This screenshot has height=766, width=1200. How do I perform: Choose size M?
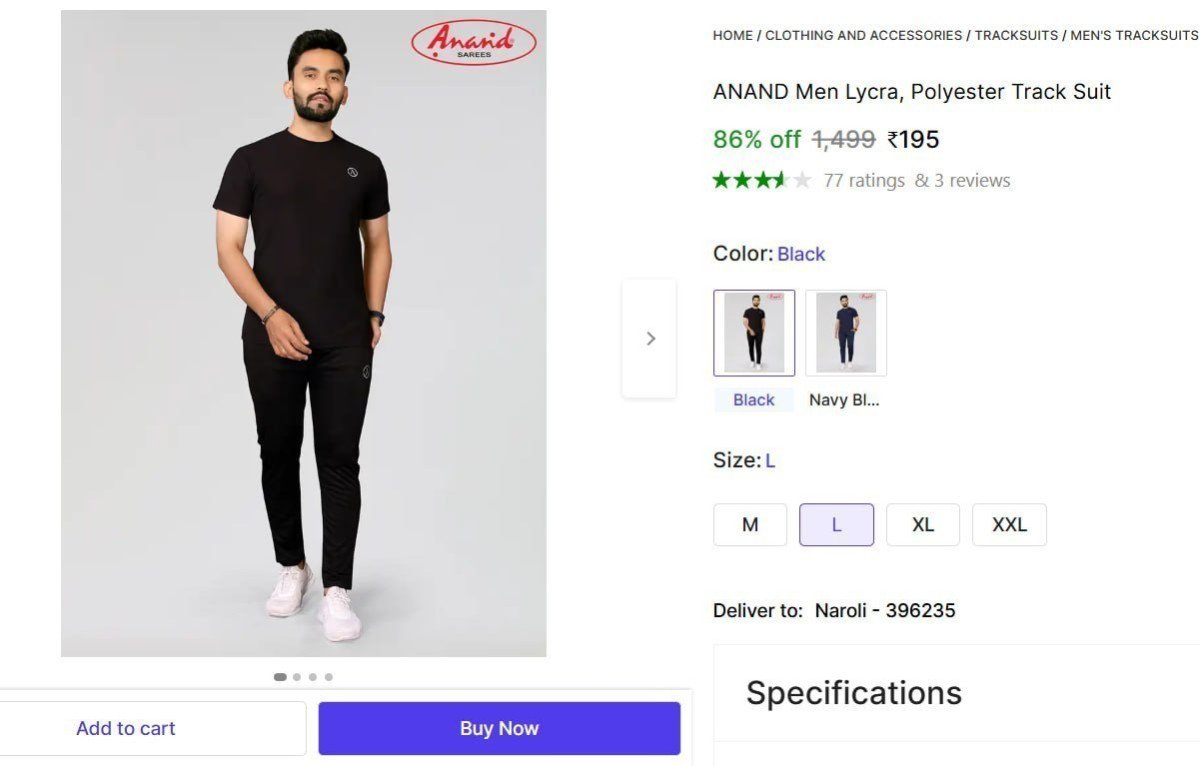750,525
